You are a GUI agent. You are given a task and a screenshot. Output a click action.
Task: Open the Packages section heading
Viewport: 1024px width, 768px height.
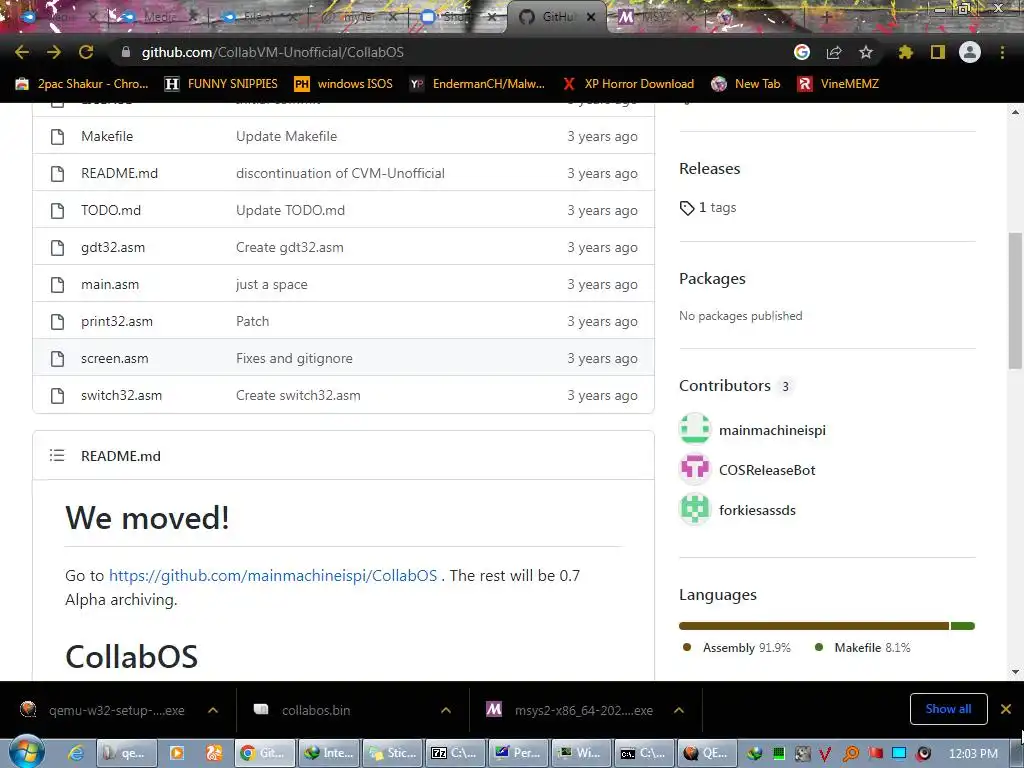(x=712, y=279)
